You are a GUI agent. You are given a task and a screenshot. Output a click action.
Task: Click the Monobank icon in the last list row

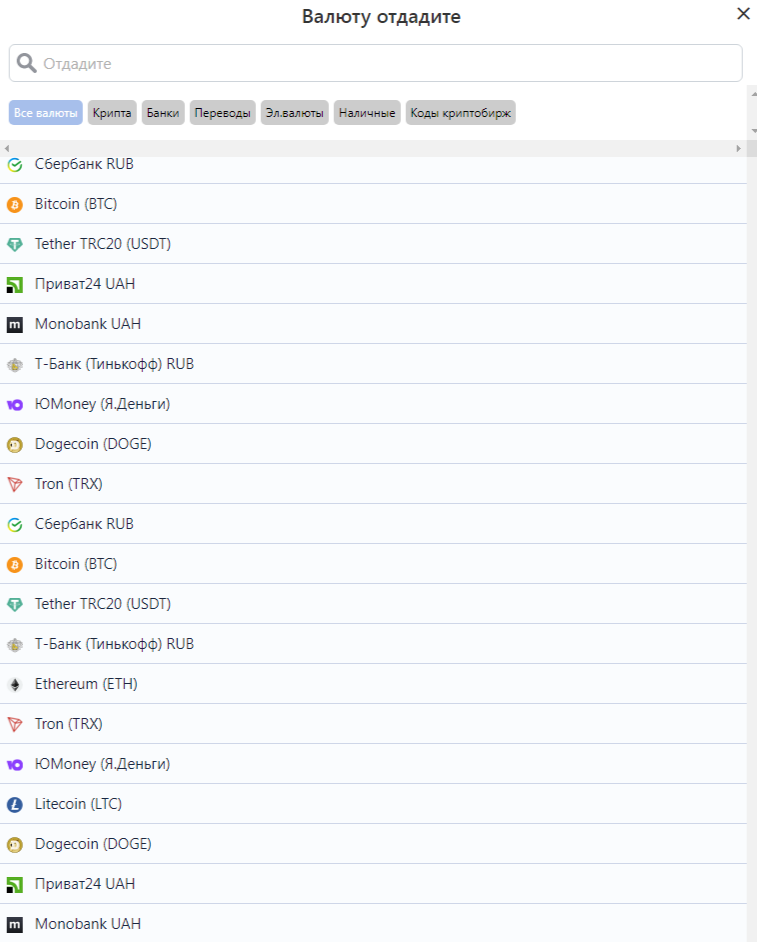[x=15, y=925]
